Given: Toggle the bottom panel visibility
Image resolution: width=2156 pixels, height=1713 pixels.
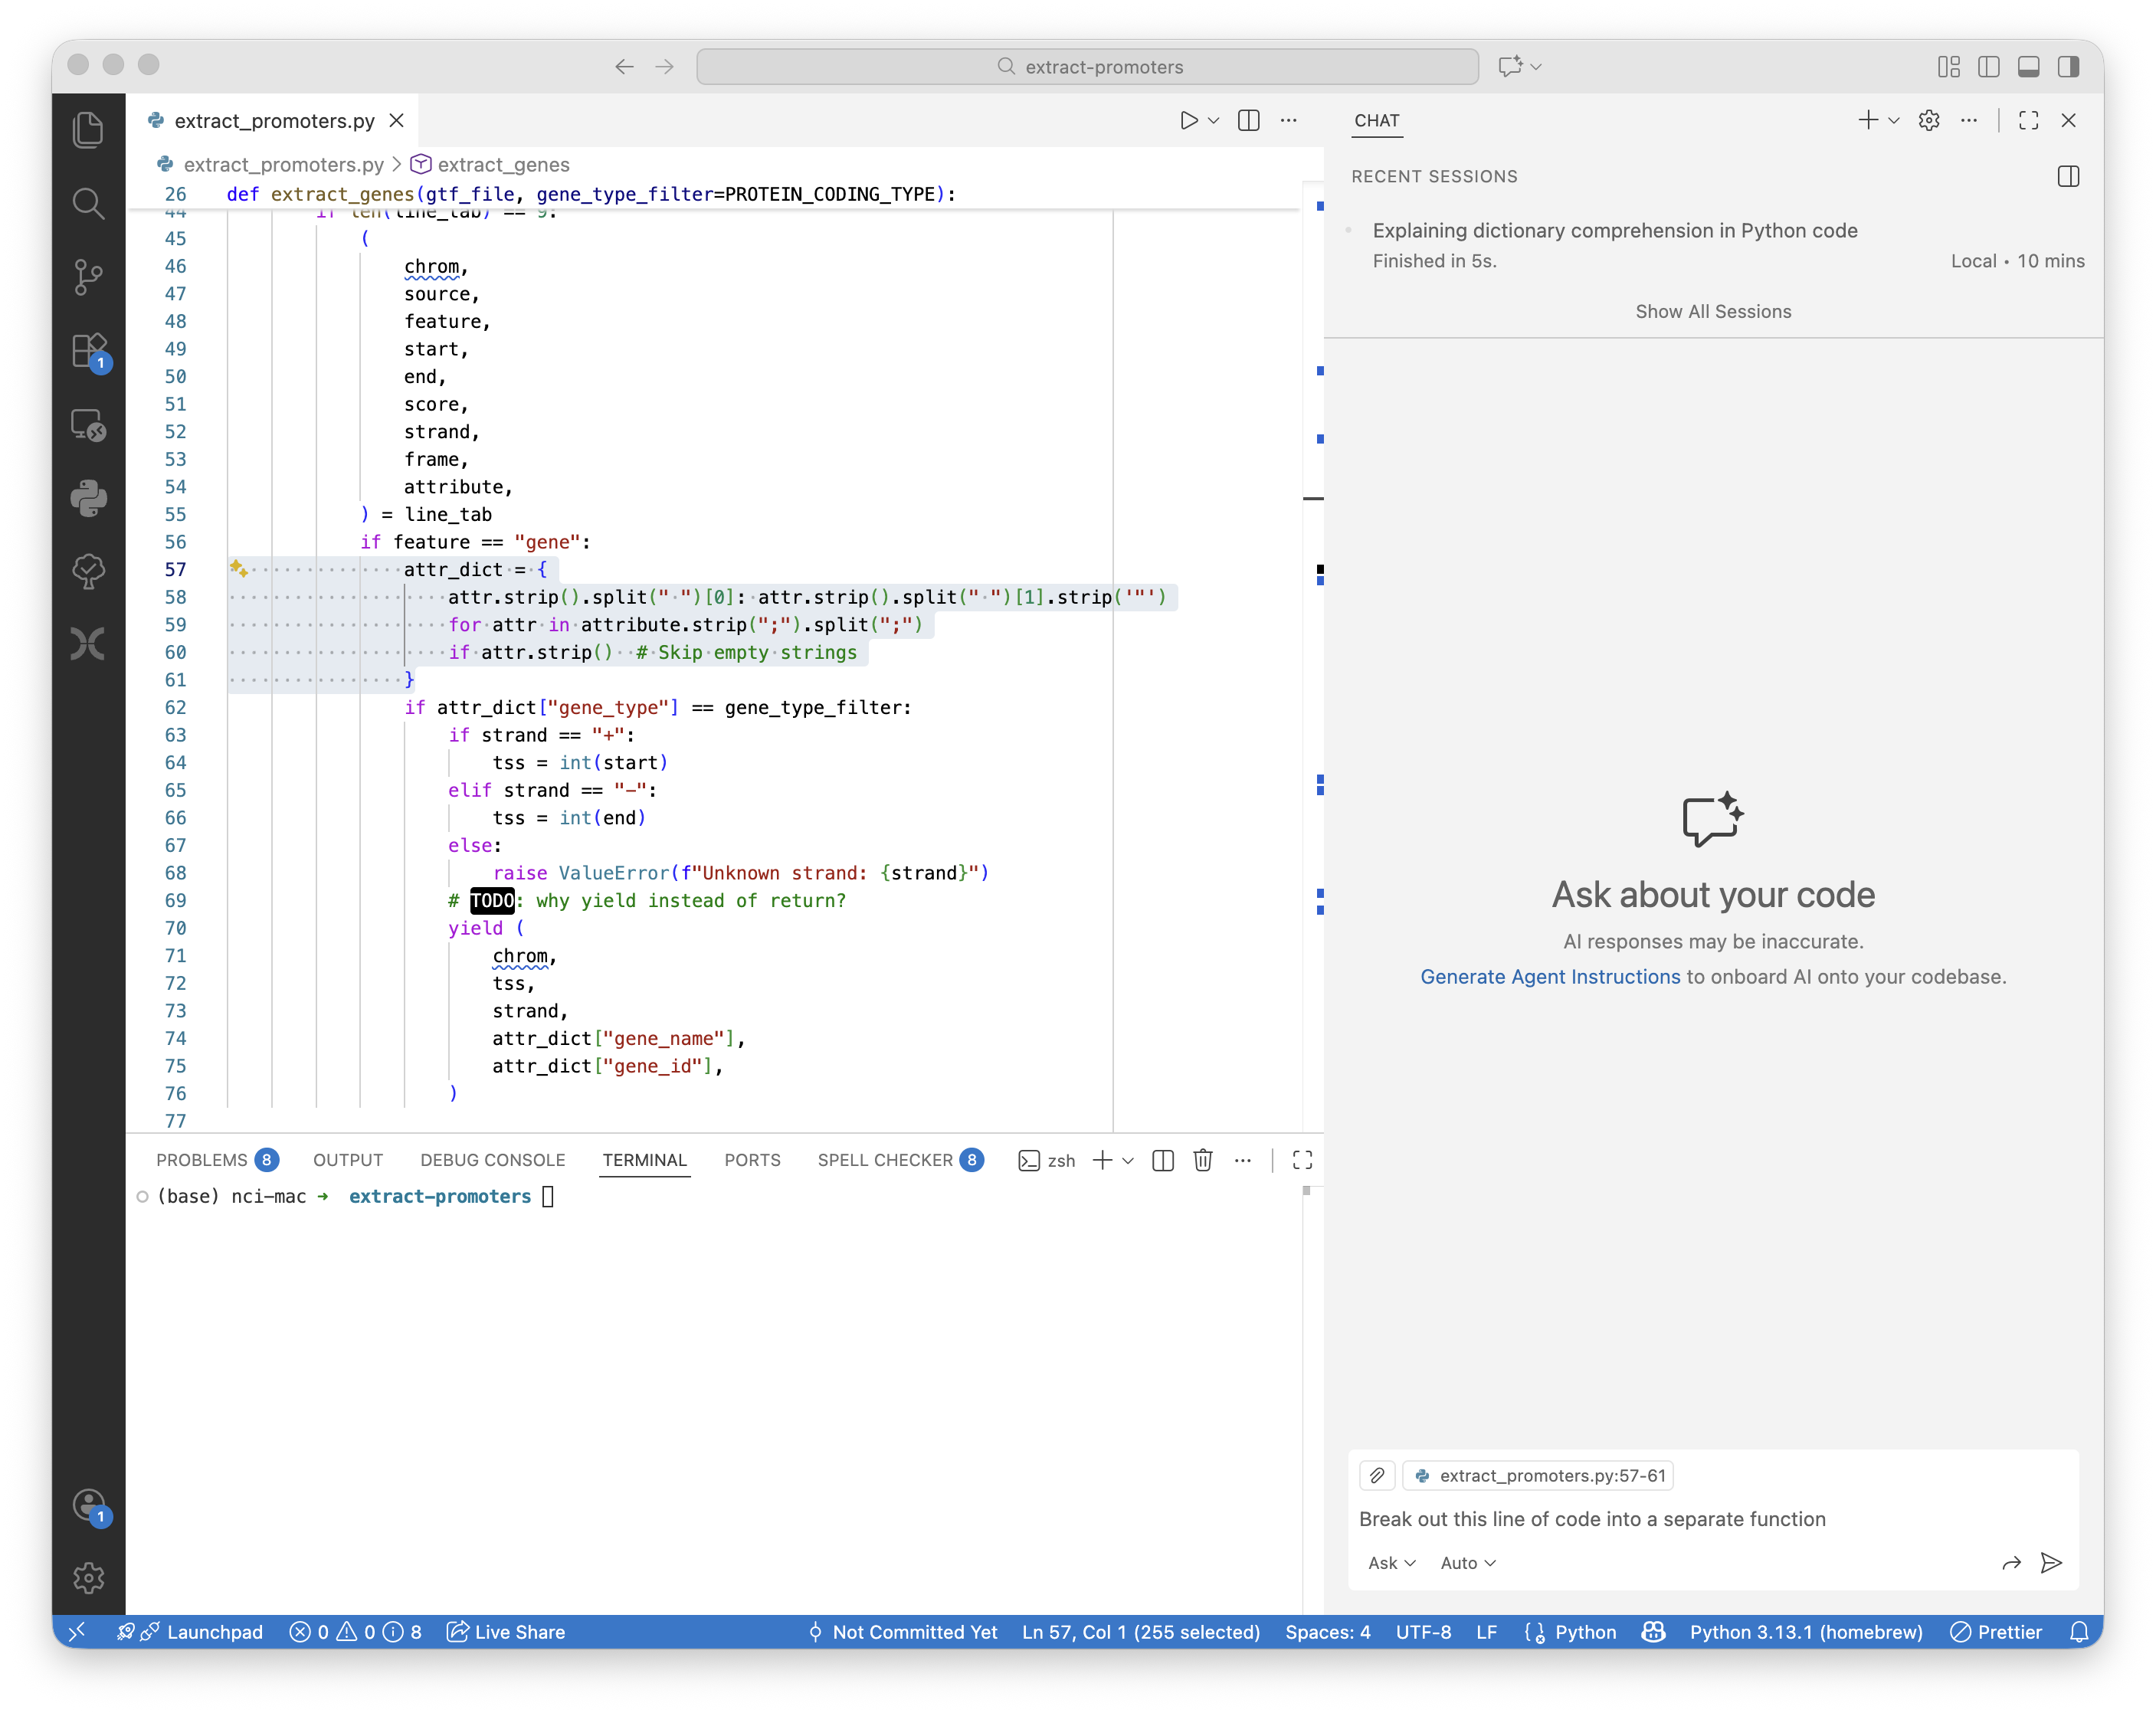Looking at the screenshot, I should coord(2029,67).
